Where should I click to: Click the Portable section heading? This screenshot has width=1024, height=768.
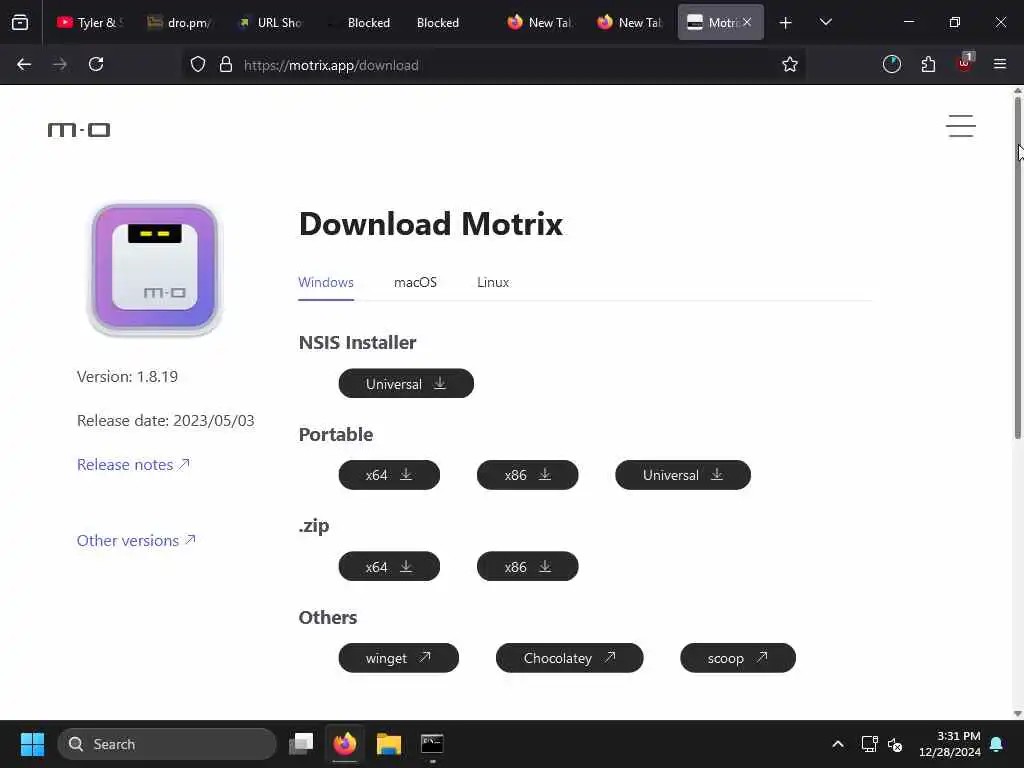336,434
